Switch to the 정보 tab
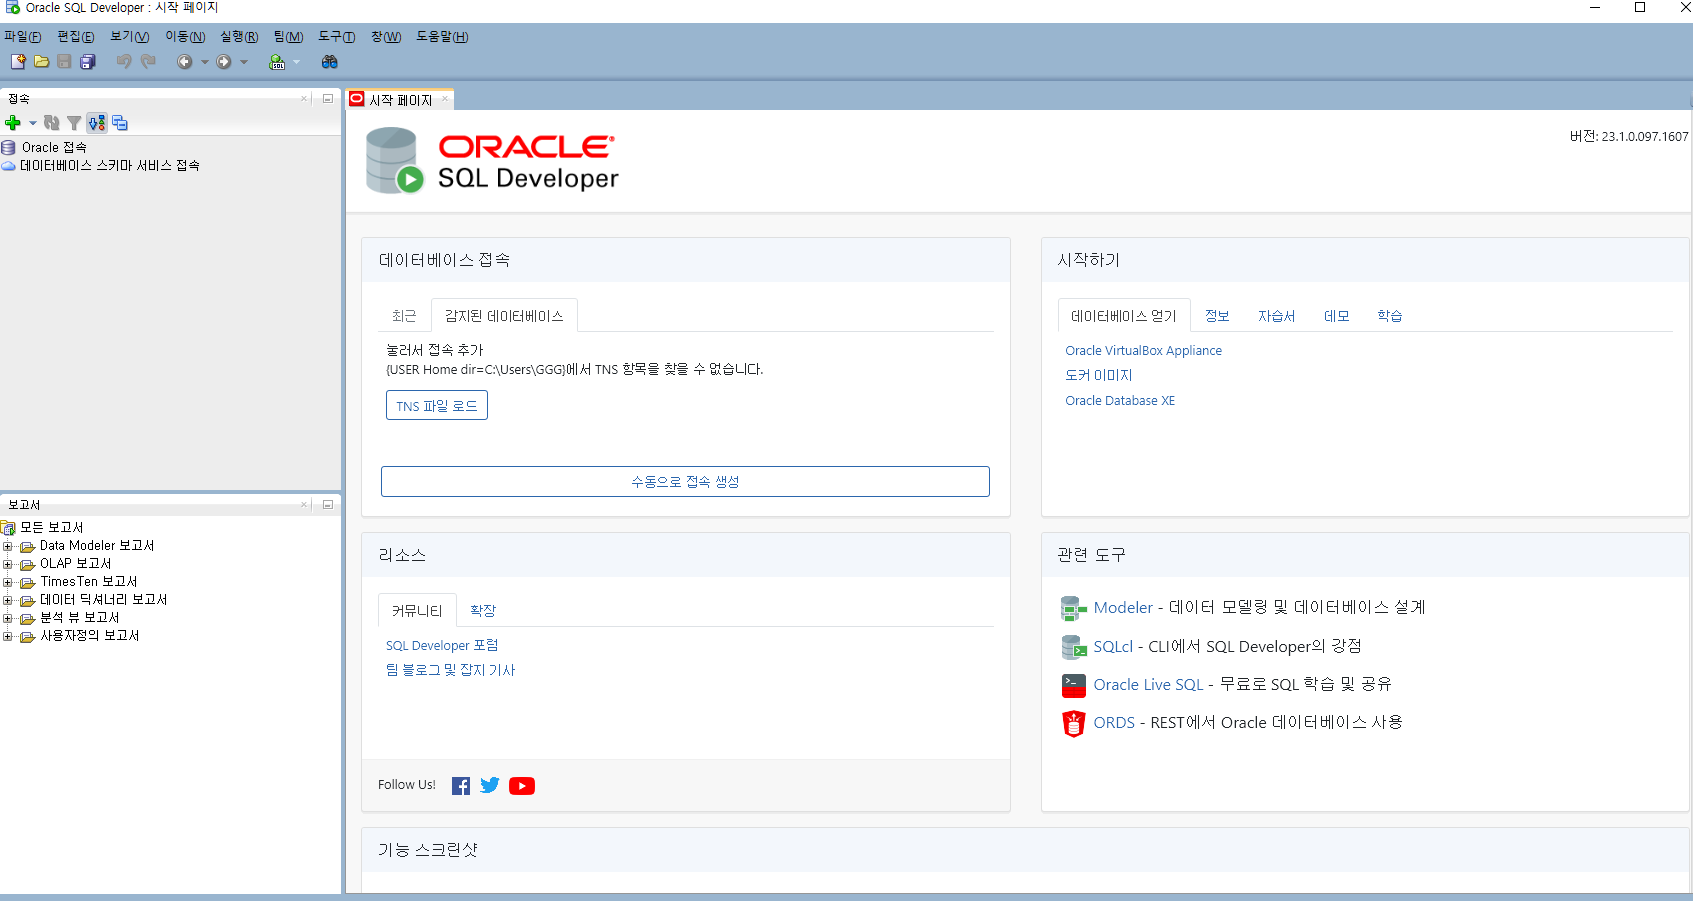The width and height of the screenshot is (1693, 901). coord(1217,316)
